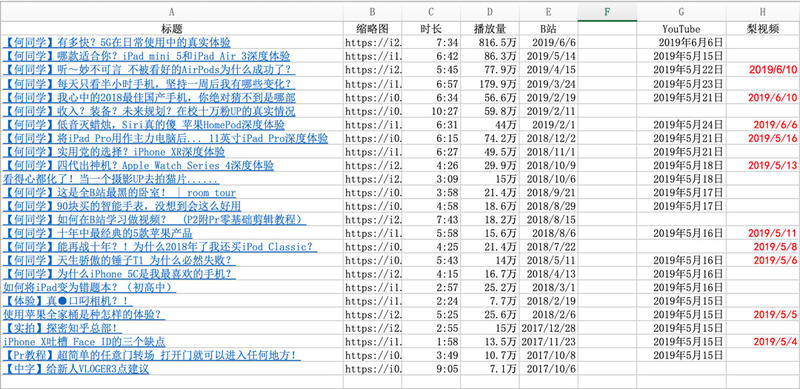
Task: Open link iPhone X吐槽 Face ID的三个缺点
Action: click(84, 342)
